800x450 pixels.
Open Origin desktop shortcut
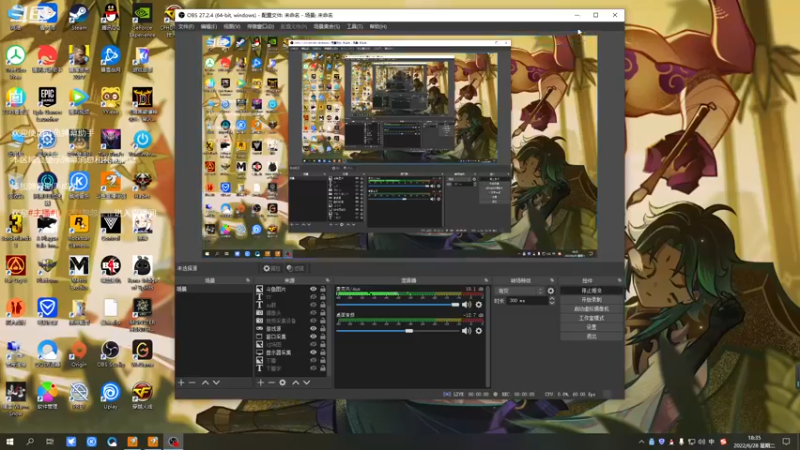point(79,354)
